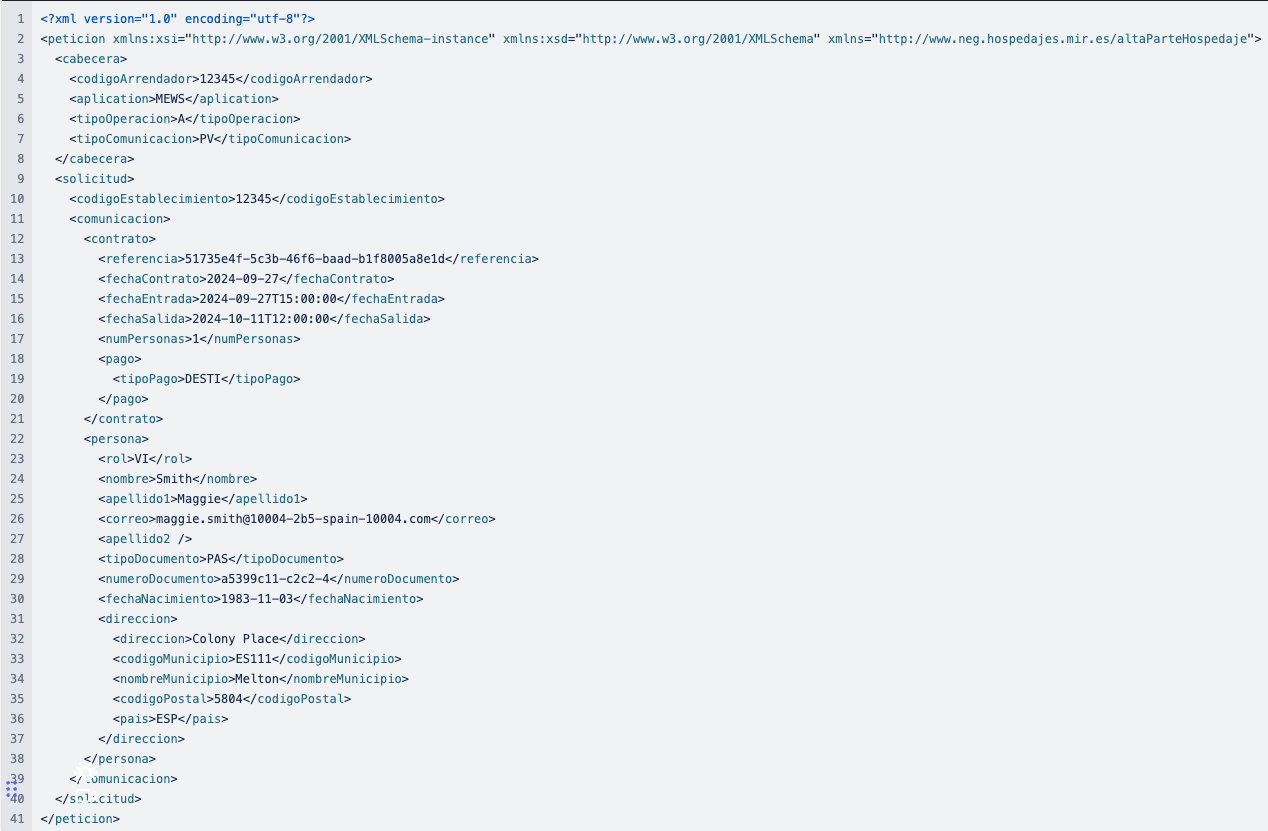Click the ESP pais value
Screen dimensions: 1268x831
point(167,719)
